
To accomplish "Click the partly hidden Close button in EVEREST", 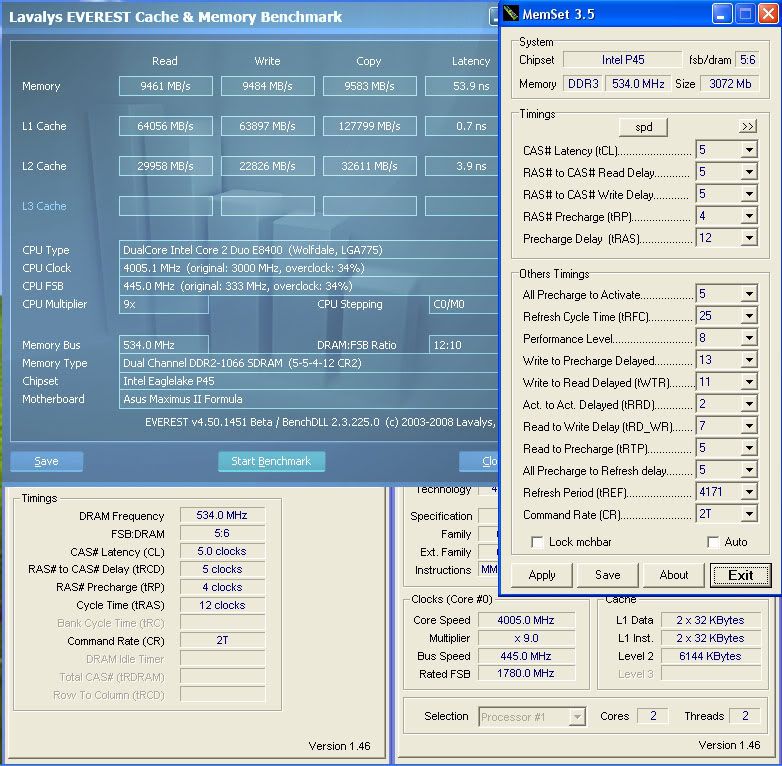I will [479, 461].
